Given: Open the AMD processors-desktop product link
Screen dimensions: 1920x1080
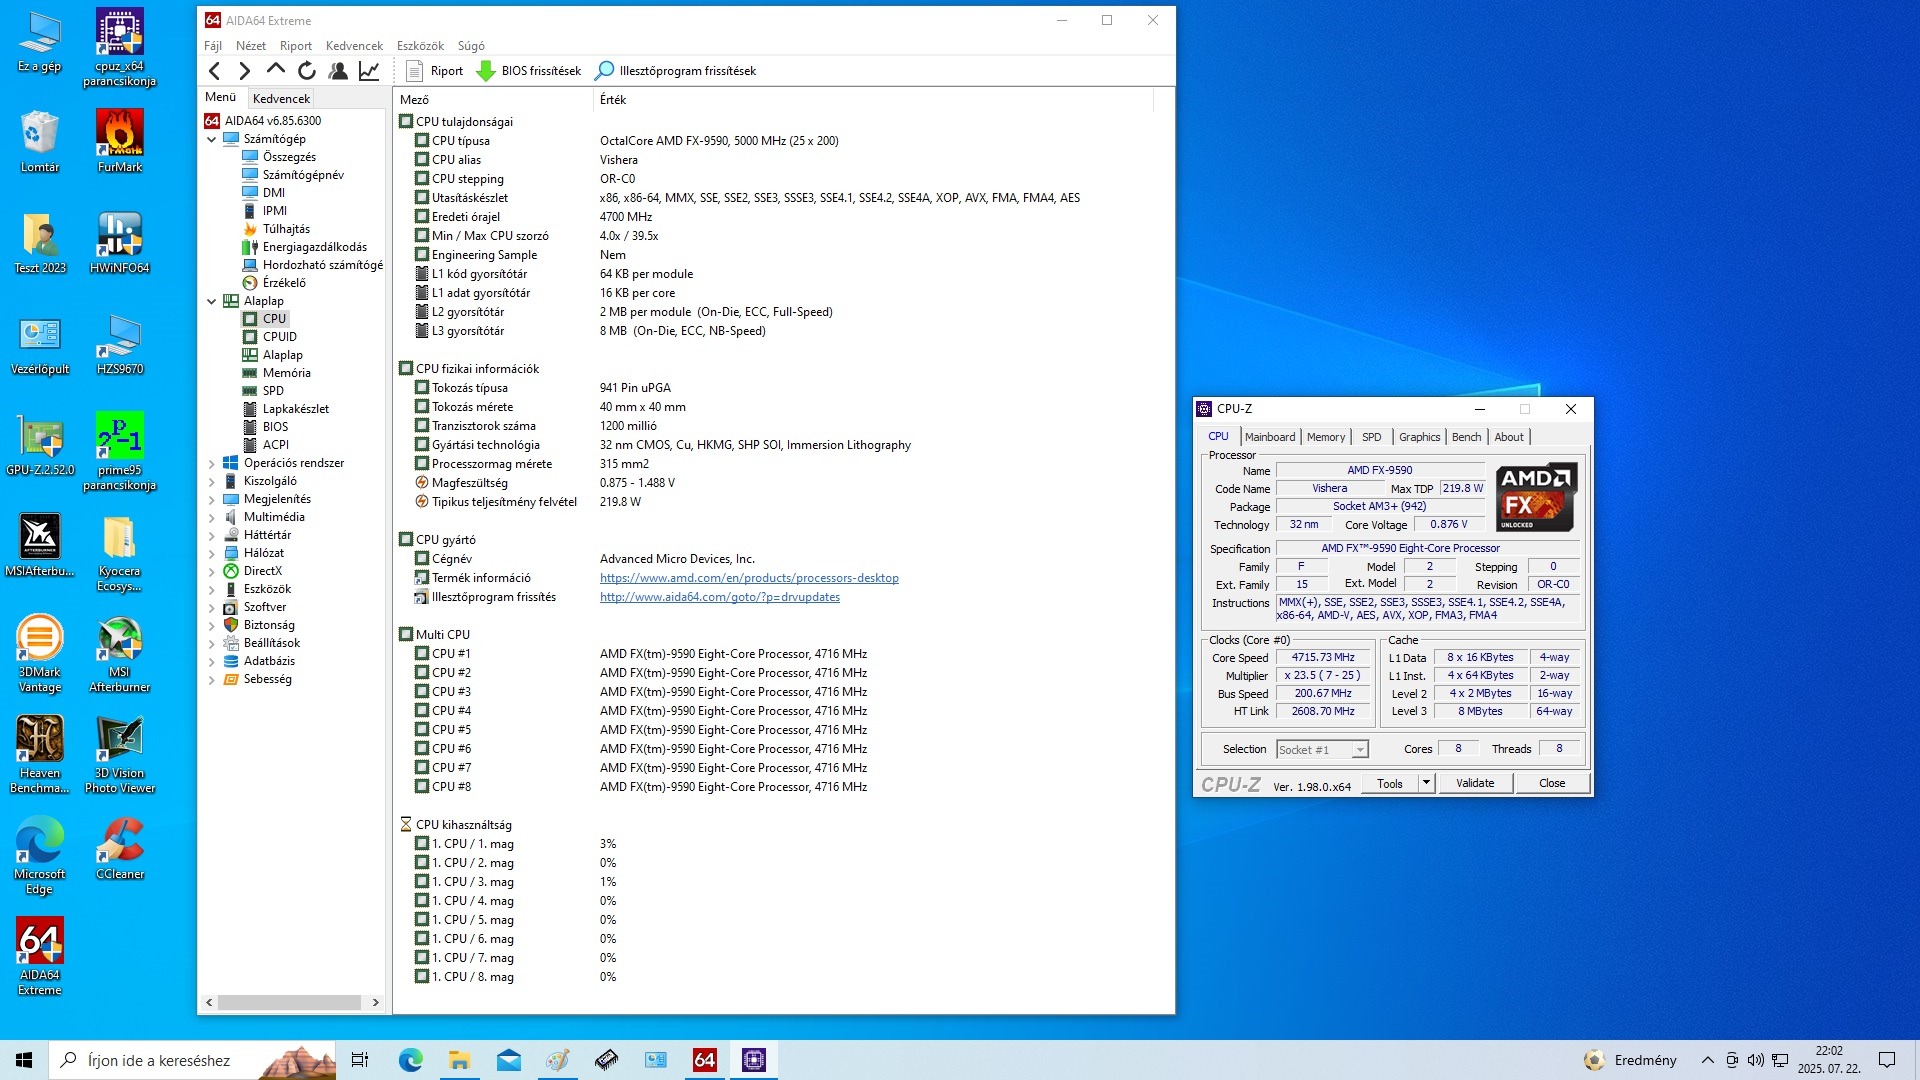Looking at the screenshot, I should (749, 578).
